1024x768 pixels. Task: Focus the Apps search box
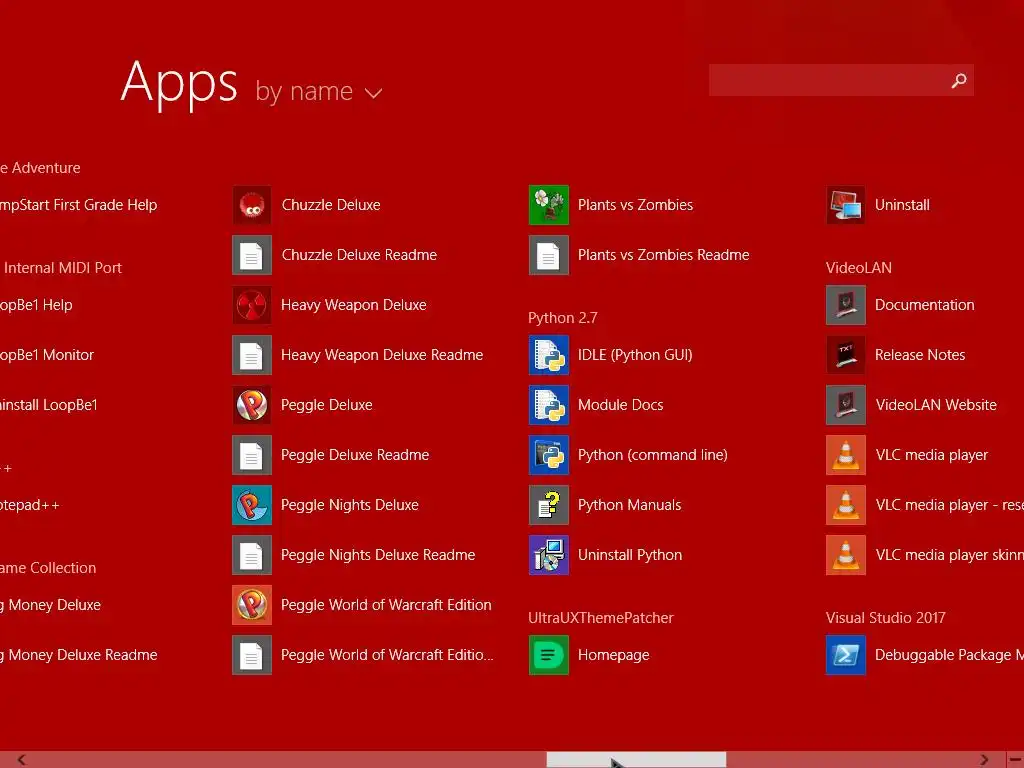pos(841,80)
